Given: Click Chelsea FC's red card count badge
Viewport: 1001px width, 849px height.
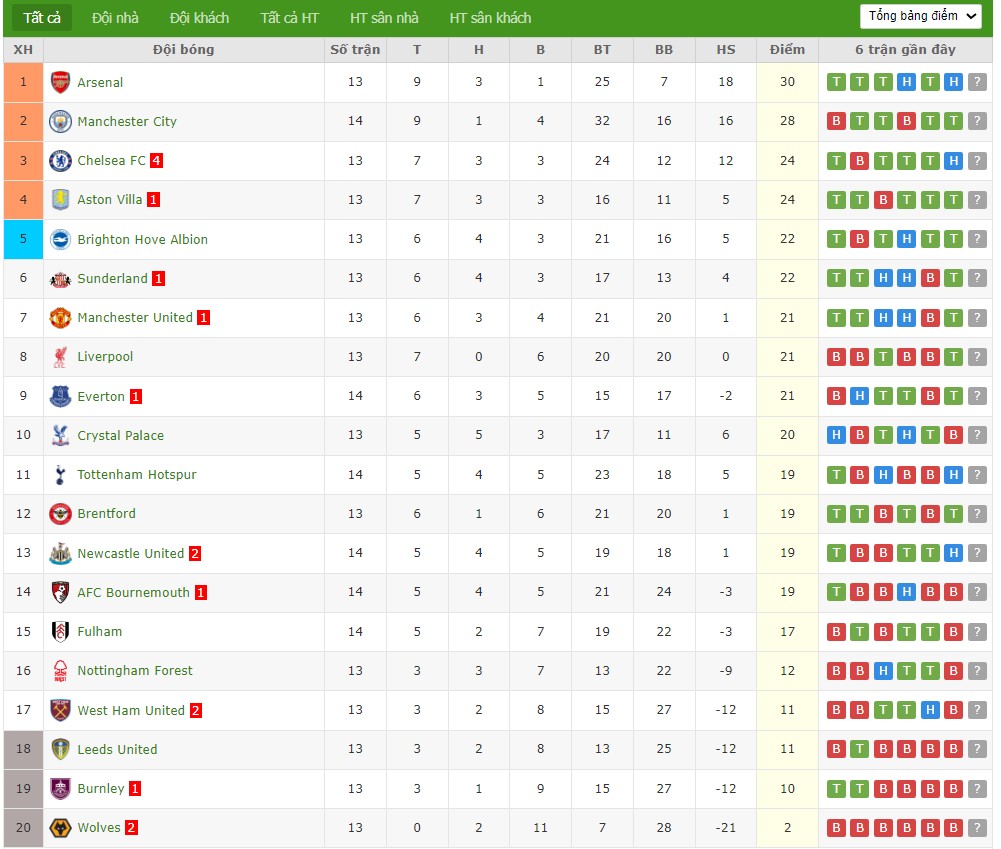Looking at the screenshot, I should click(x=156, y=161).
